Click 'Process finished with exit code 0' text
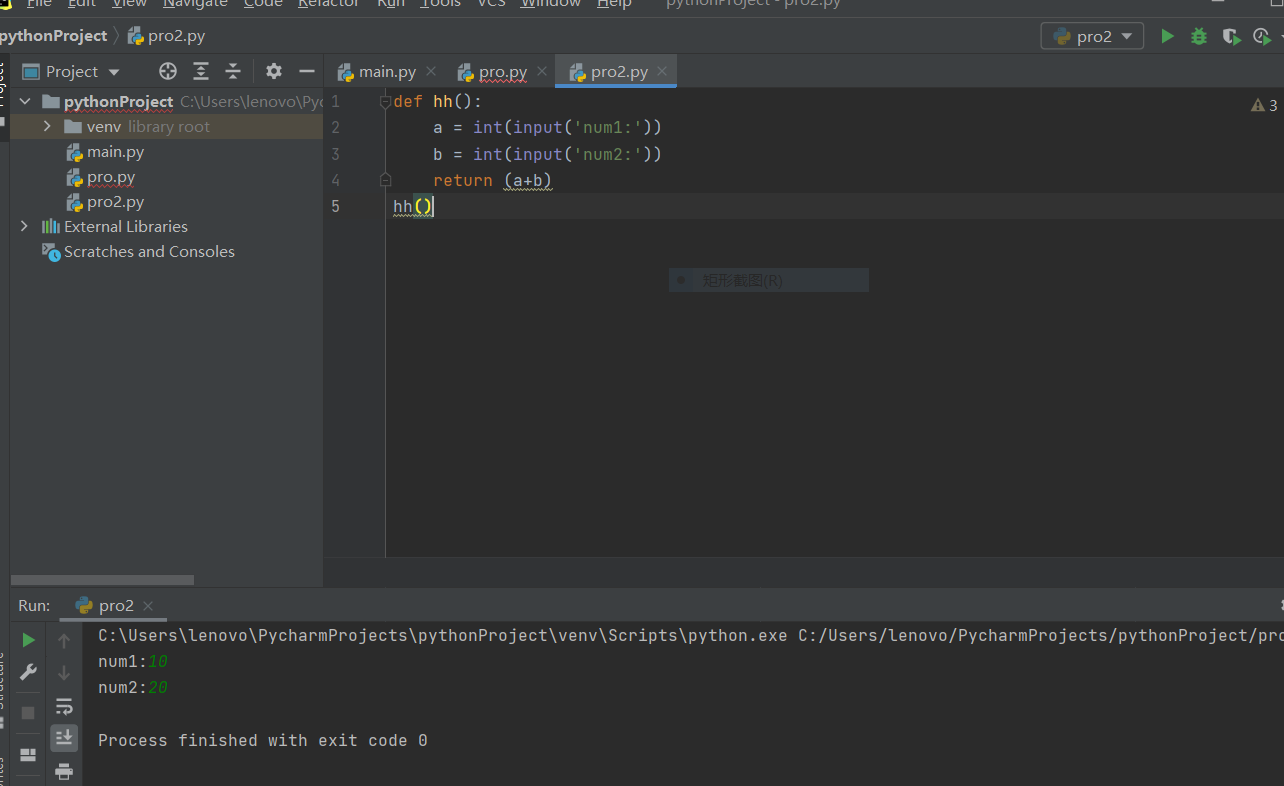 coord(263,741)
